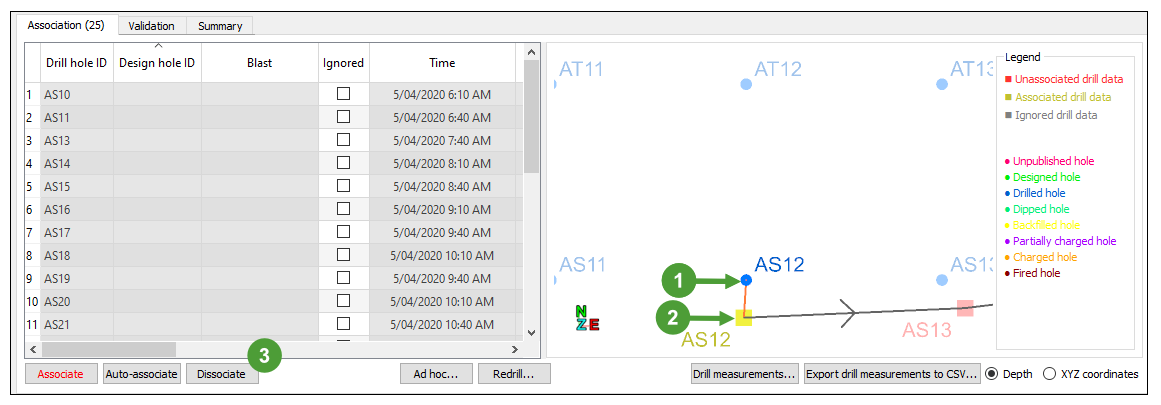This screenshot has width=1161, height=405.
Task: Click Charged hole legend entry
Action: [x=1040, y=258]
